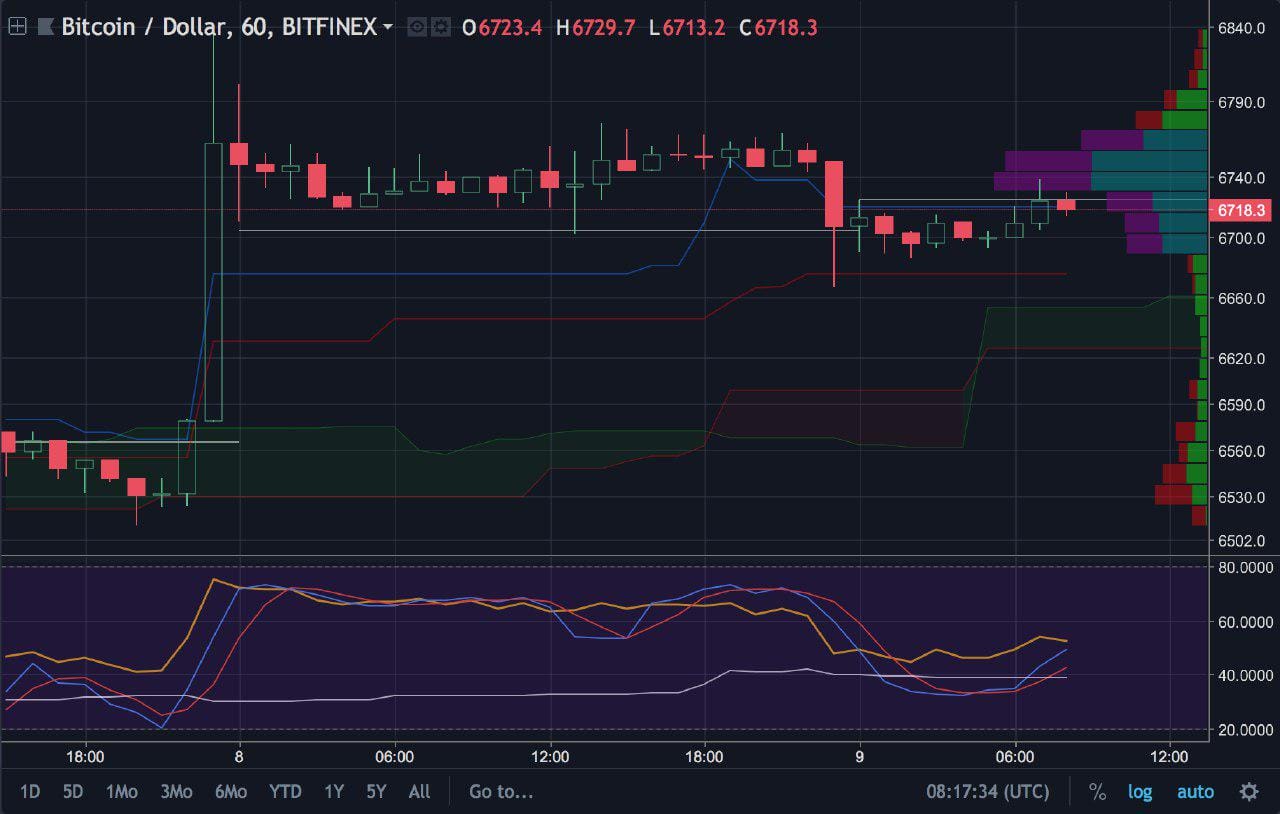This screenshot has height=814, width=1280.
Task: Select the 1Mo time range
Action: pyautogui.click(x=121, y=792)
